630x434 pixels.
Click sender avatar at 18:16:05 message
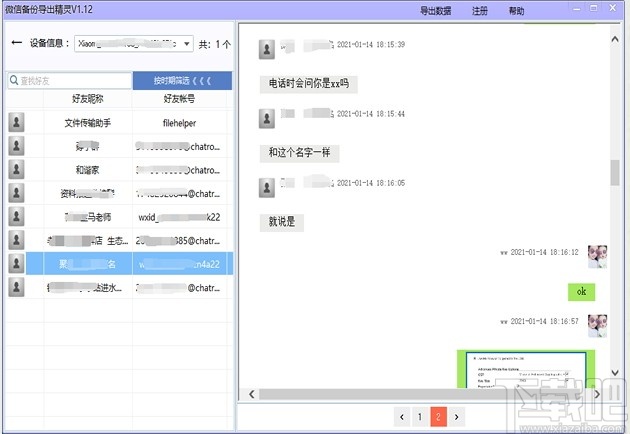pyautogui.click(x=267, y=188)
